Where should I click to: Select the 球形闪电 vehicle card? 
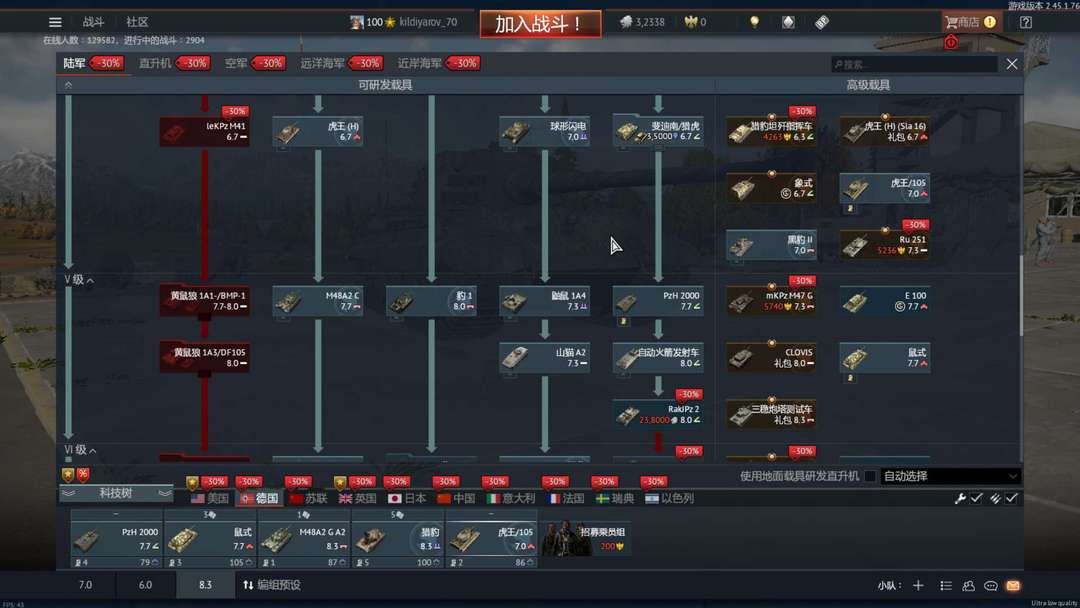[544, 131]
